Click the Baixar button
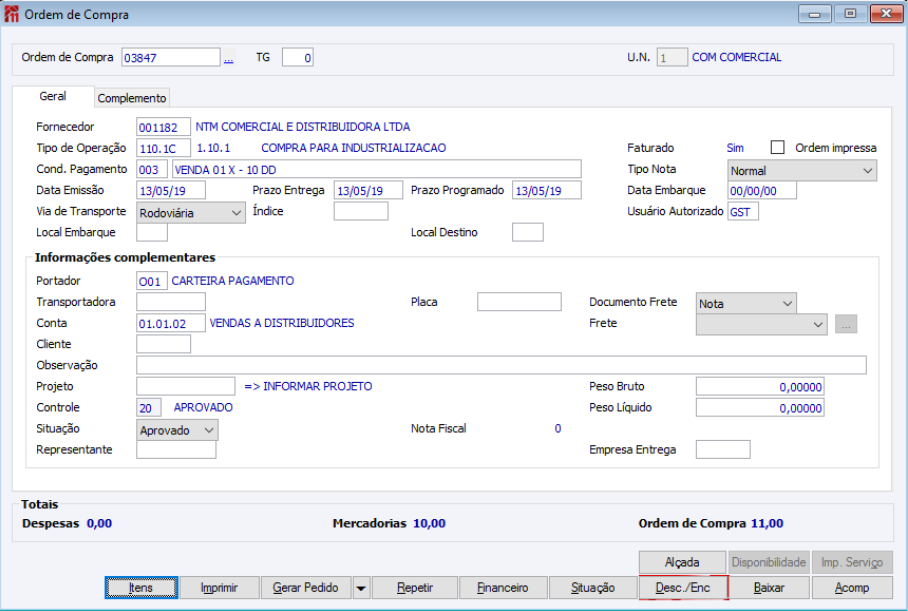Screen dimensions: 908x611 coord(769,588)
